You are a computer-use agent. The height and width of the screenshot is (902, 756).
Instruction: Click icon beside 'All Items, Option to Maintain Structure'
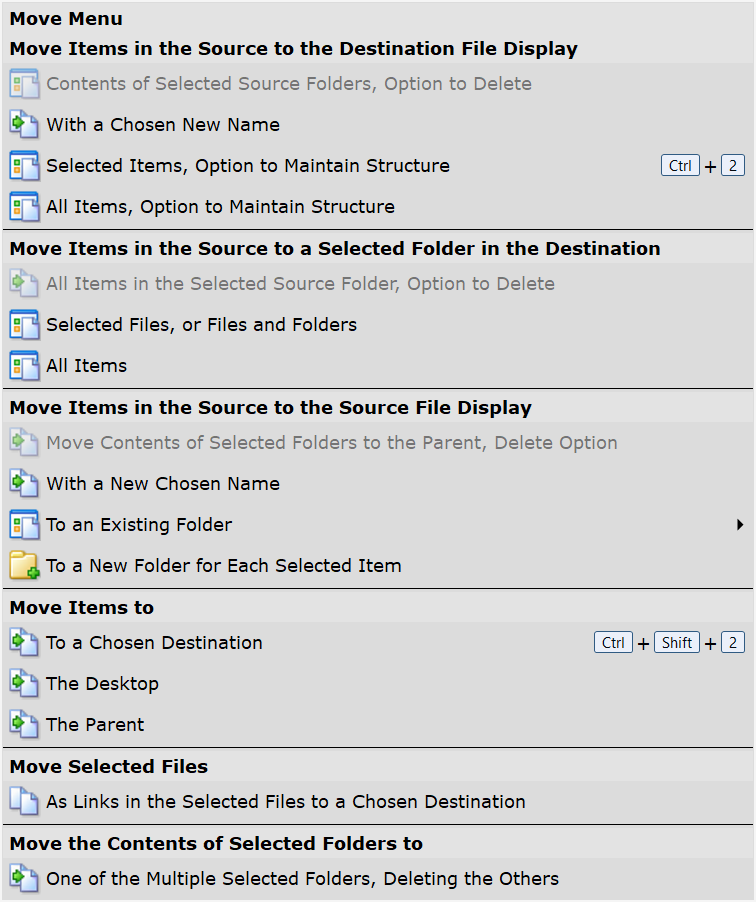point(23,207)
